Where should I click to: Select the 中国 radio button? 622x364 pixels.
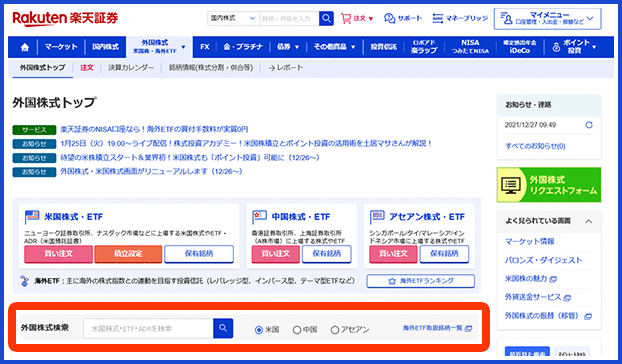(297, 330)
